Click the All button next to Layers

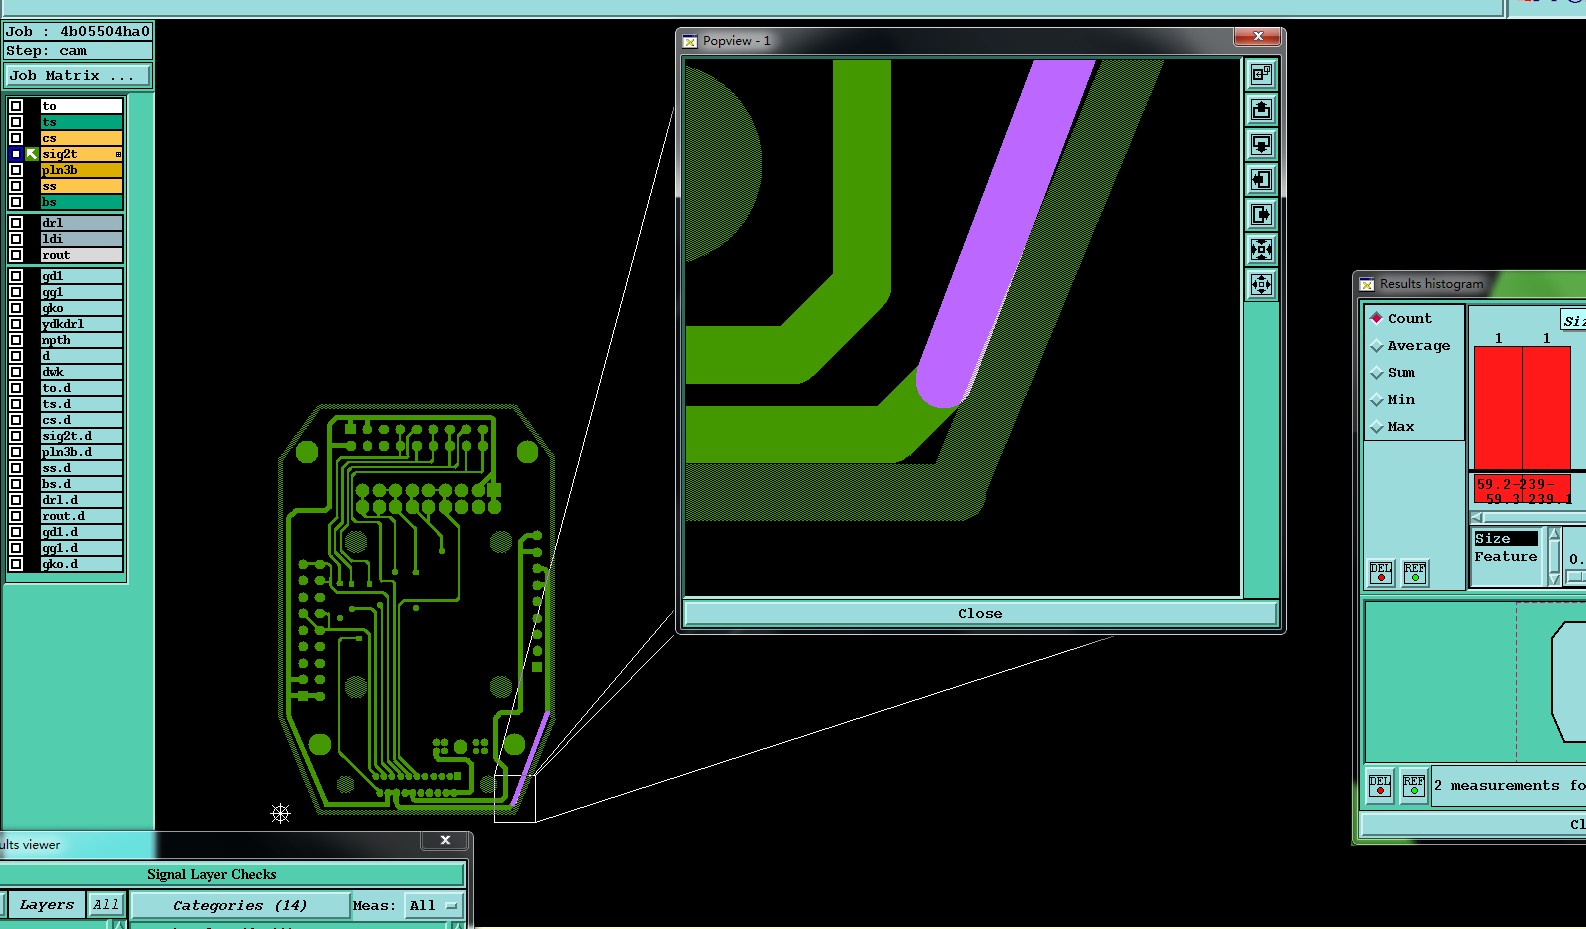(x=106, y=905)
